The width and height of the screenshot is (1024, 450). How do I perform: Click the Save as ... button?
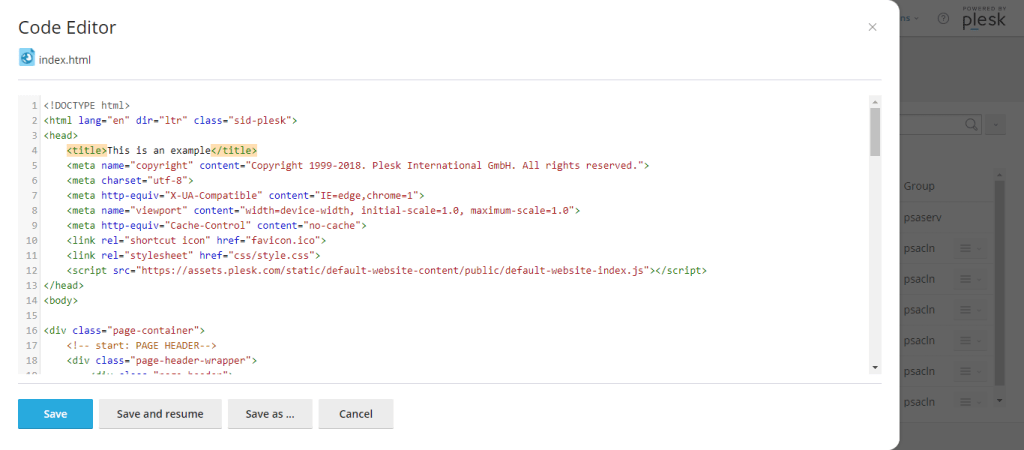pos(270,414)
